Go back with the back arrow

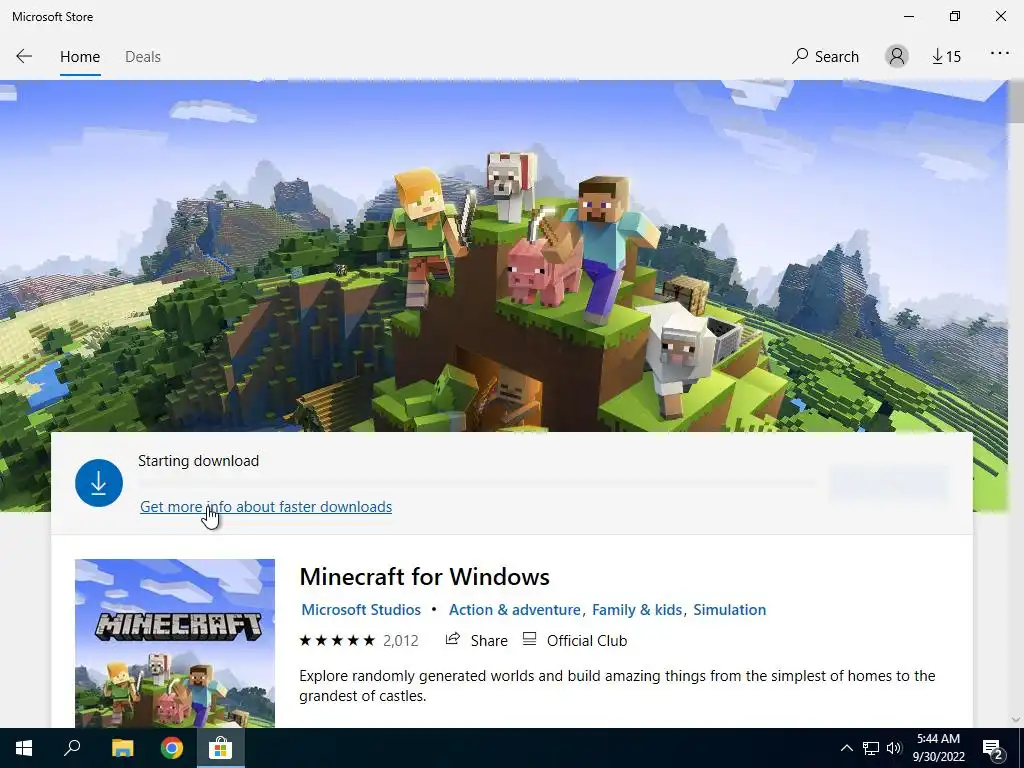(x=24, y=57)
